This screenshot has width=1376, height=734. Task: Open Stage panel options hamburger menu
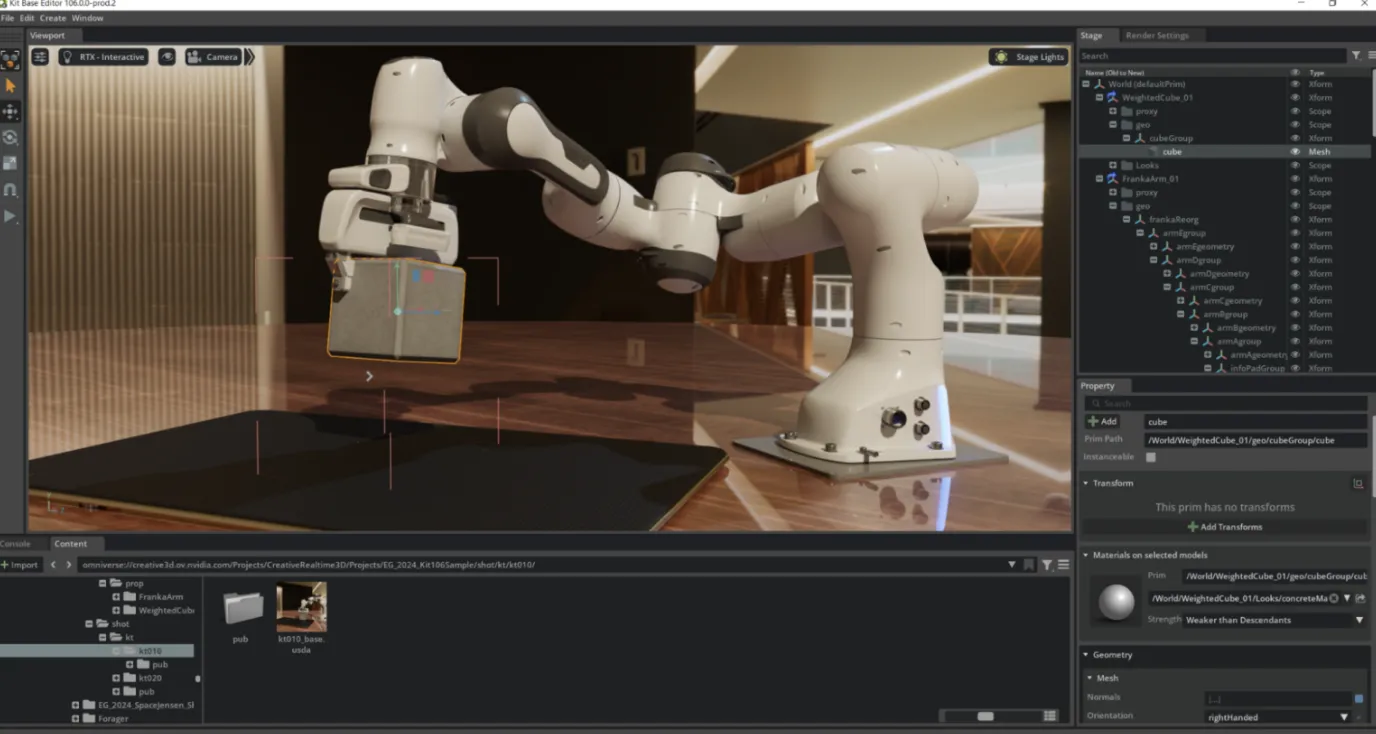(x=1370, y=56)
